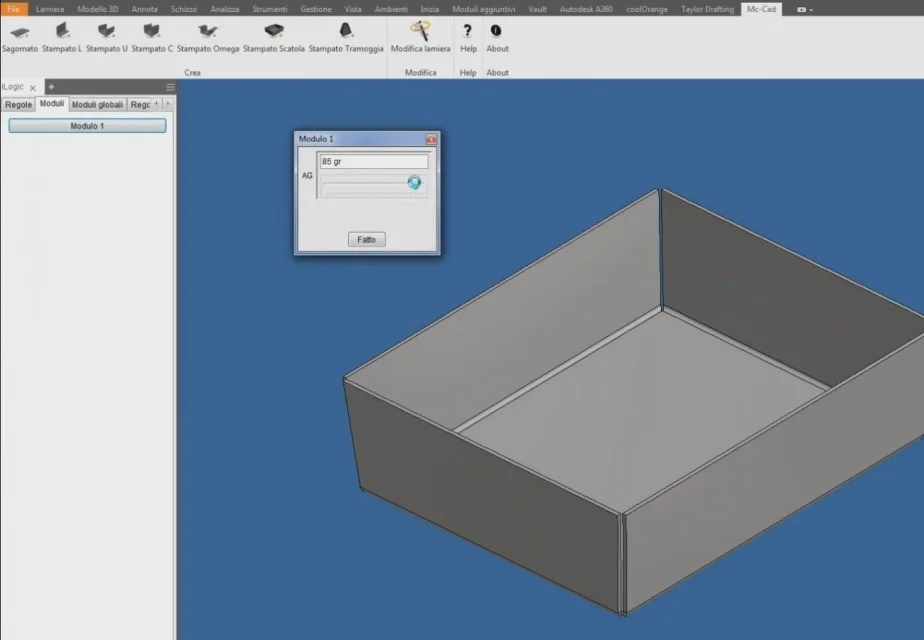This screenshot has height=640, width=924.
Task: Choose the Stampato L tool
Action: (x=62, y=38)
